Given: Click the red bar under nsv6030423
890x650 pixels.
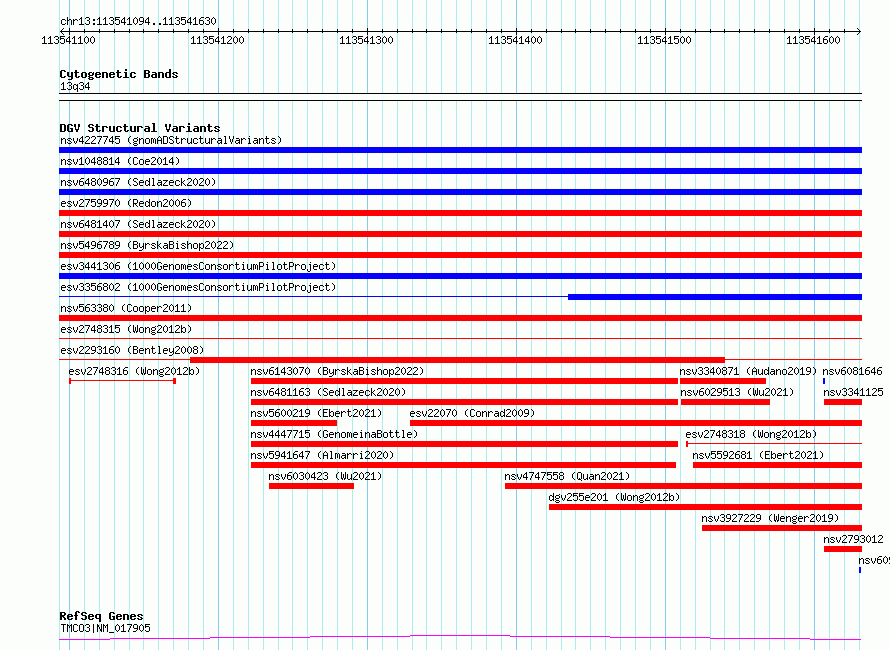Looking at the screenshot, I should [x=312, y=486].
